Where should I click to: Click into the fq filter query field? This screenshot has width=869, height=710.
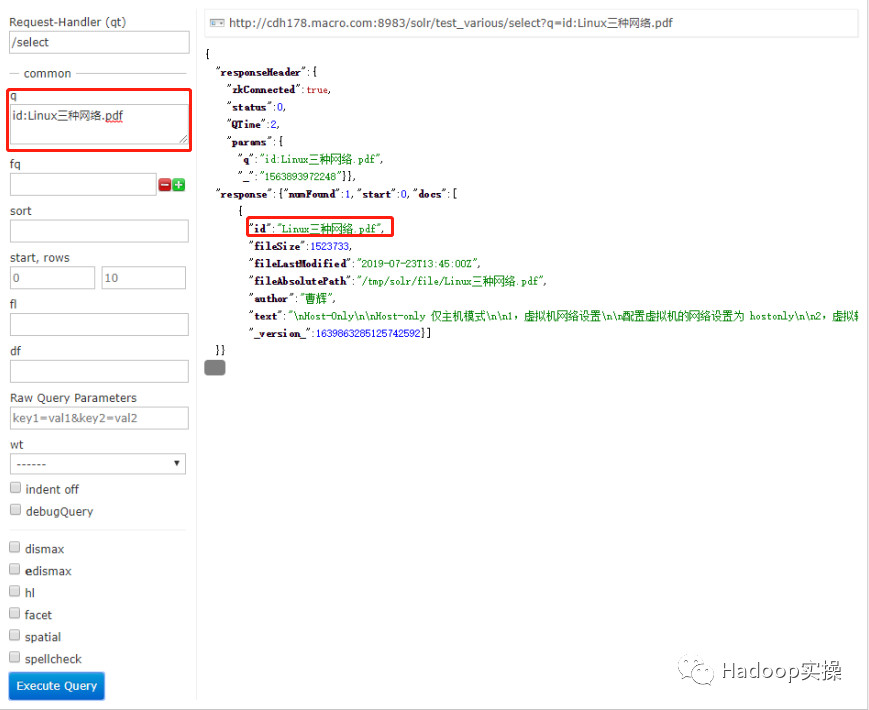click(83, 185)
